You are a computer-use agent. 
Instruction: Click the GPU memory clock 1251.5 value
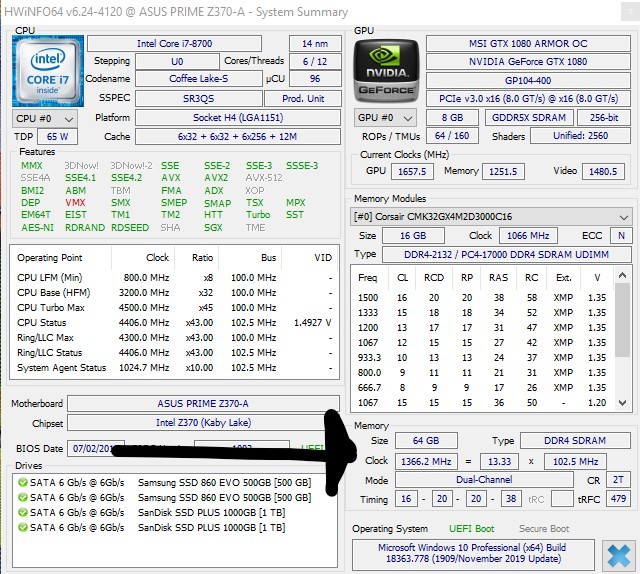coord(503,171)
